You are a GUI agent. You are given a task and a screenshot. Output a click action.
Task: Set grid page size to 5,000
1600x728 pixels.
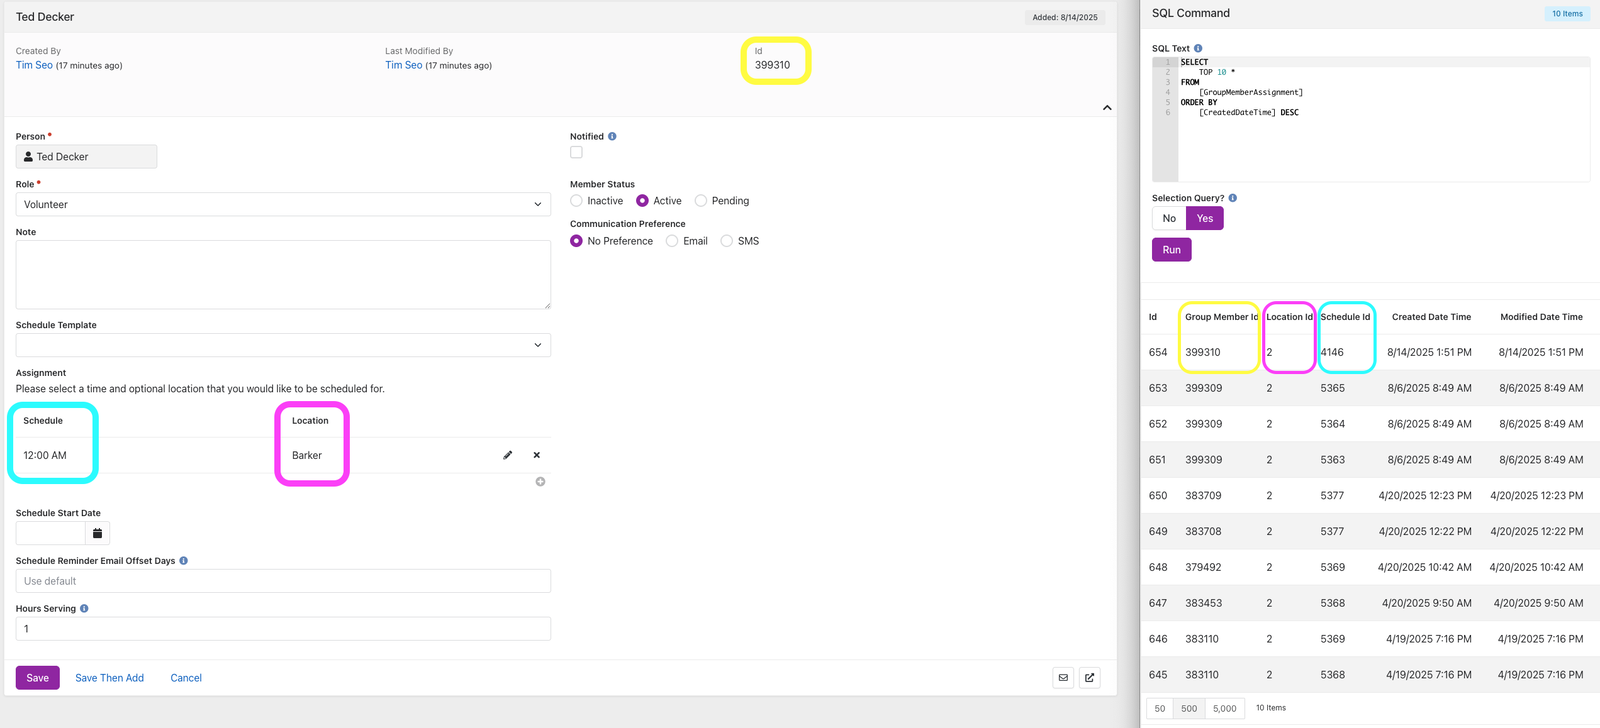tap(1225, 708)
